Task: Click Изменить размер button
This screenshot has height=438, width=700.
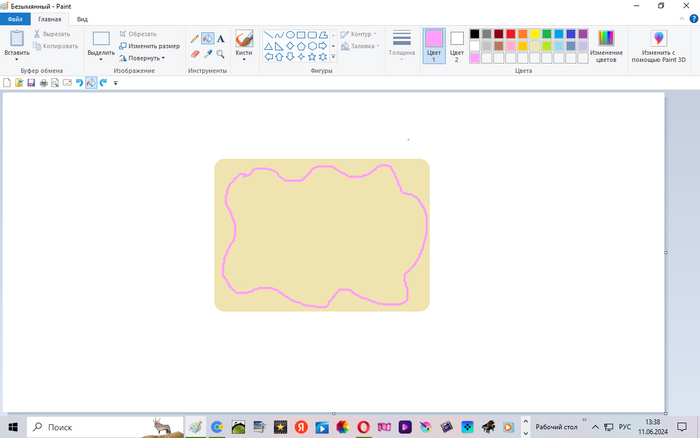Action: click(x=150, y=46)
